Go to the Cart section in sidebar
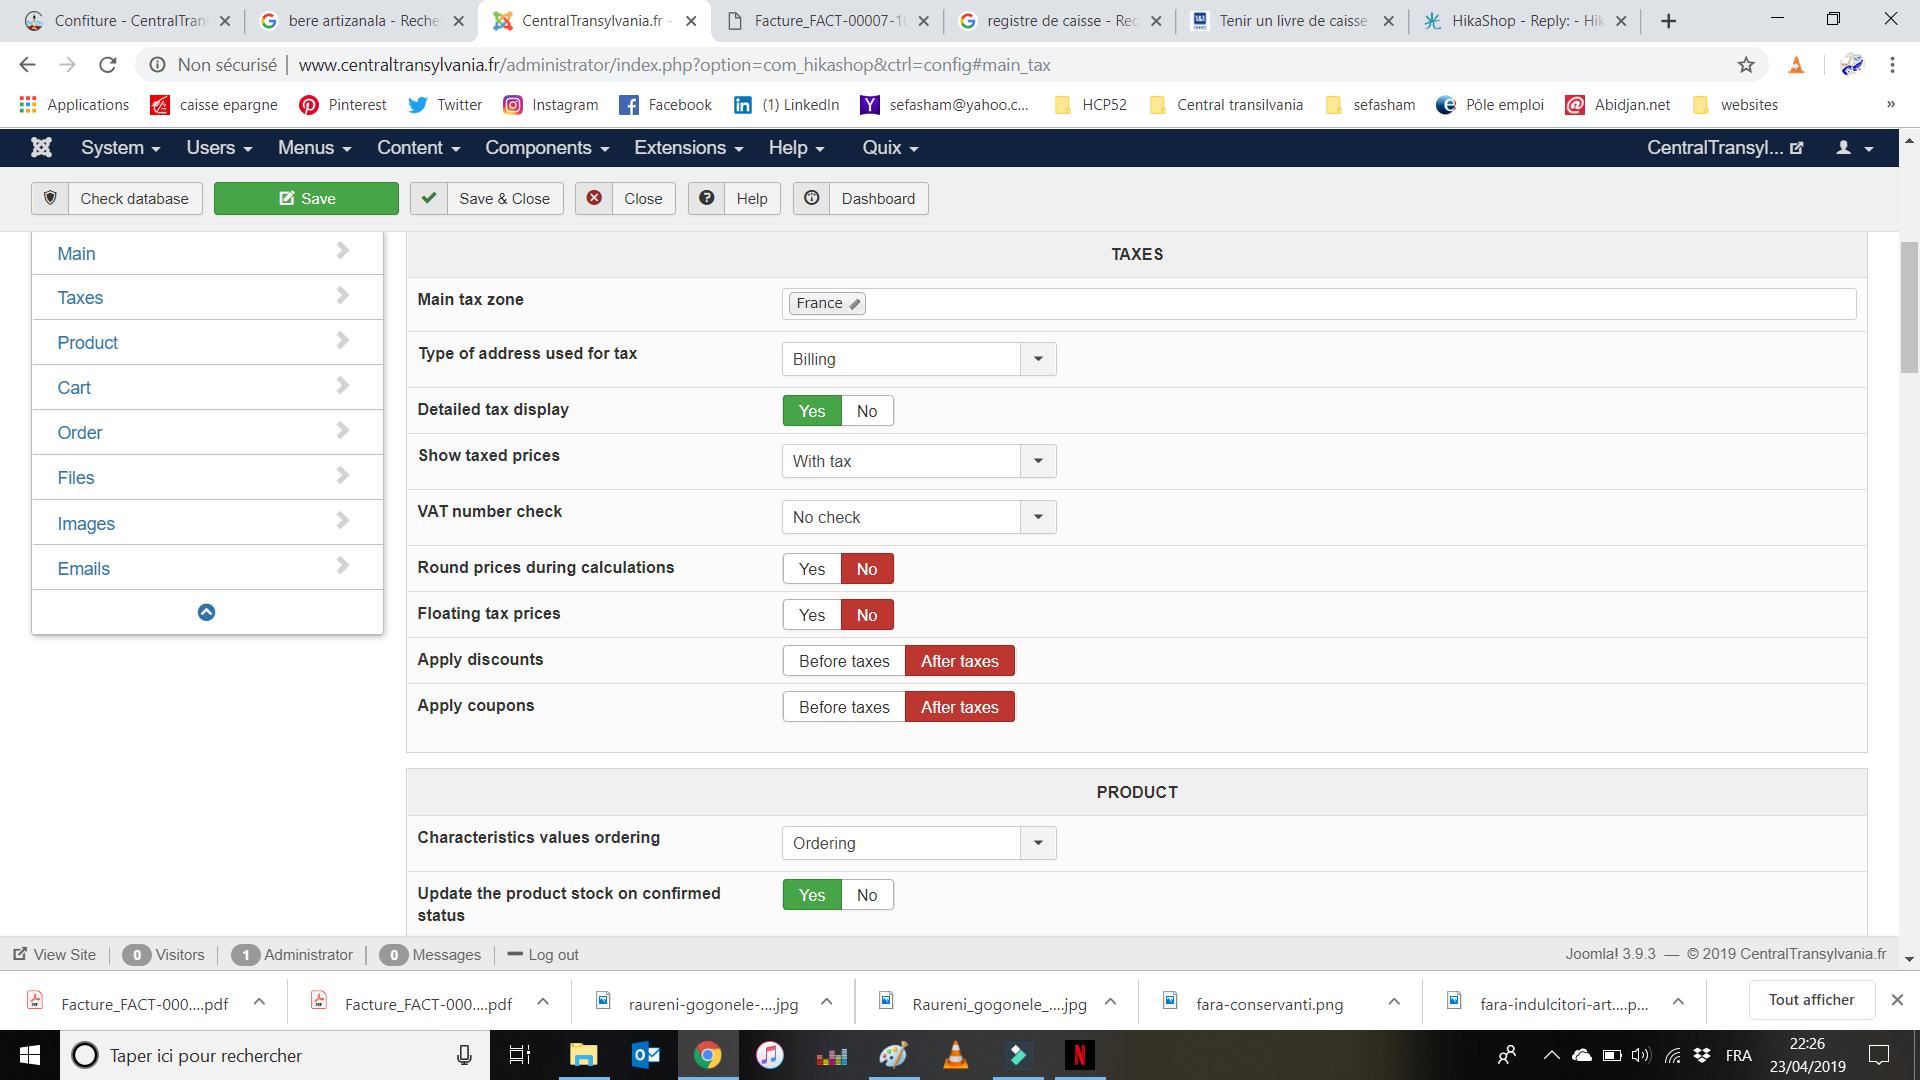Image resolution: width=1920 pixels, height=1080 pixels. click(74, 388)
